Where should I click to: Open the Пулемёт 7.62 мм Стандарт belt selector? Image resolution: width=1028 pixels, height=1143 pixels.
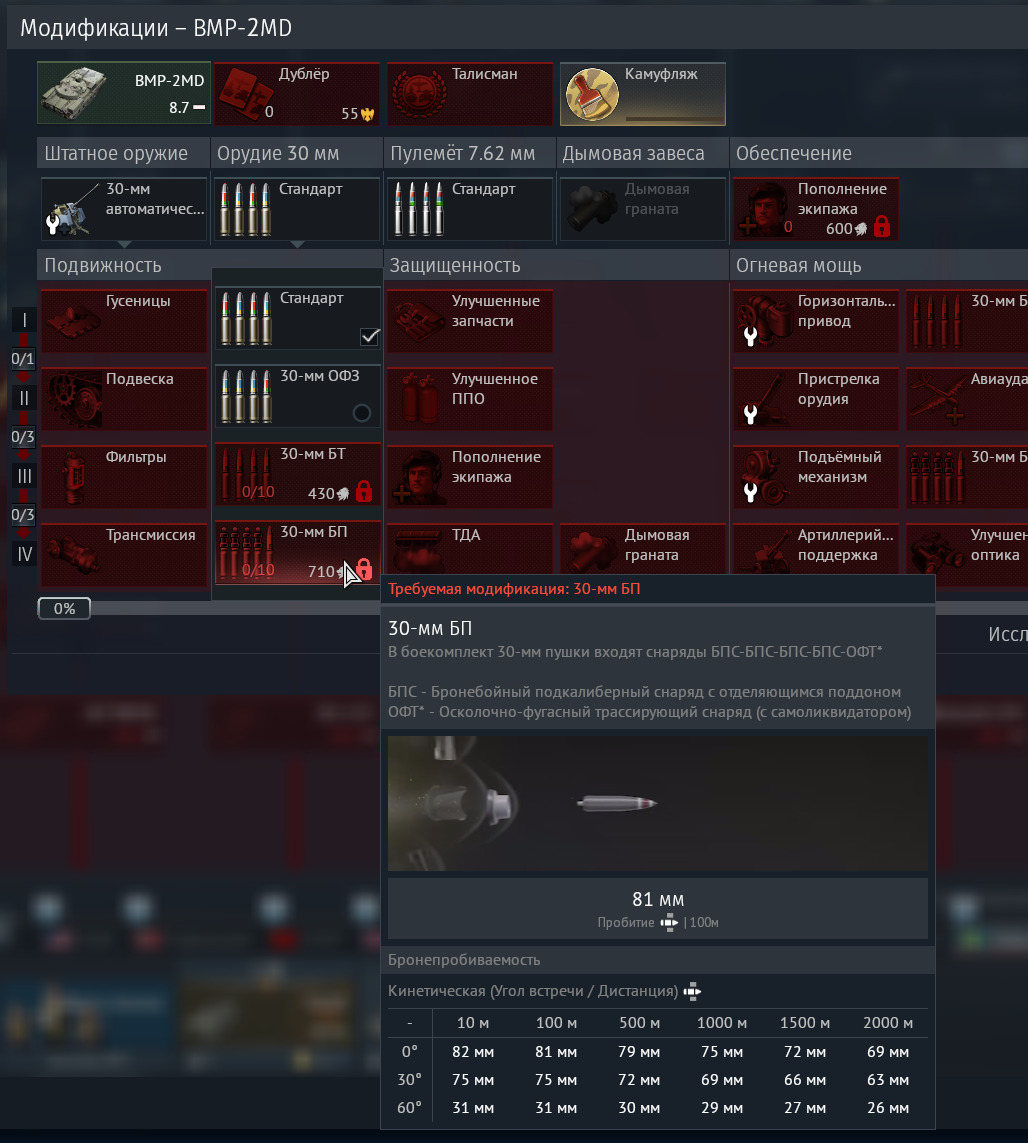[x=469, y=209]
